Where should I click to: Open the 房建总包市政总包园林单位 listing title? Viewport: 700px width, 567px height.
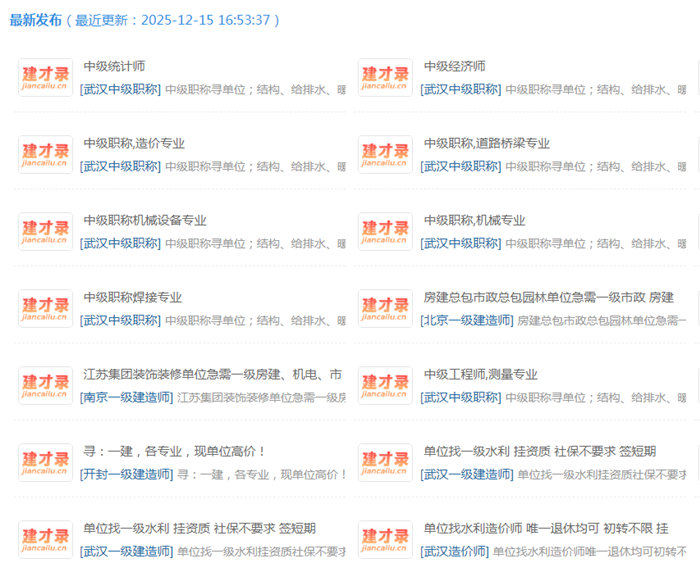point(548,298)
